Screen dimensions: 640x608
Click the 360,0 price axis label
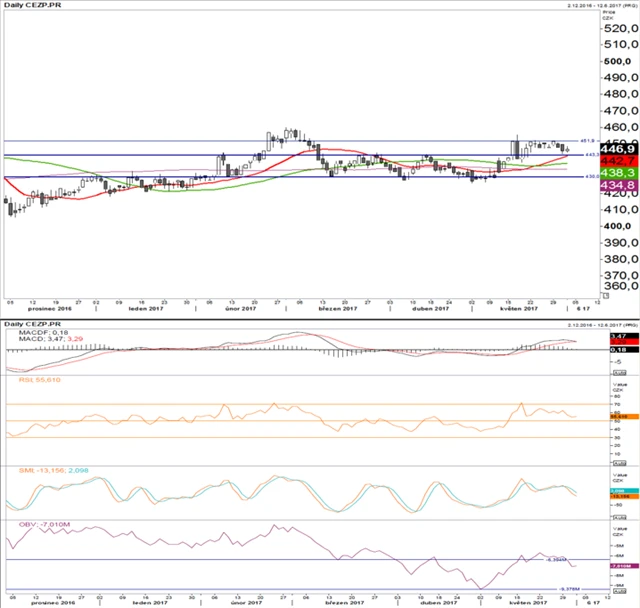[x=618, y=285]
